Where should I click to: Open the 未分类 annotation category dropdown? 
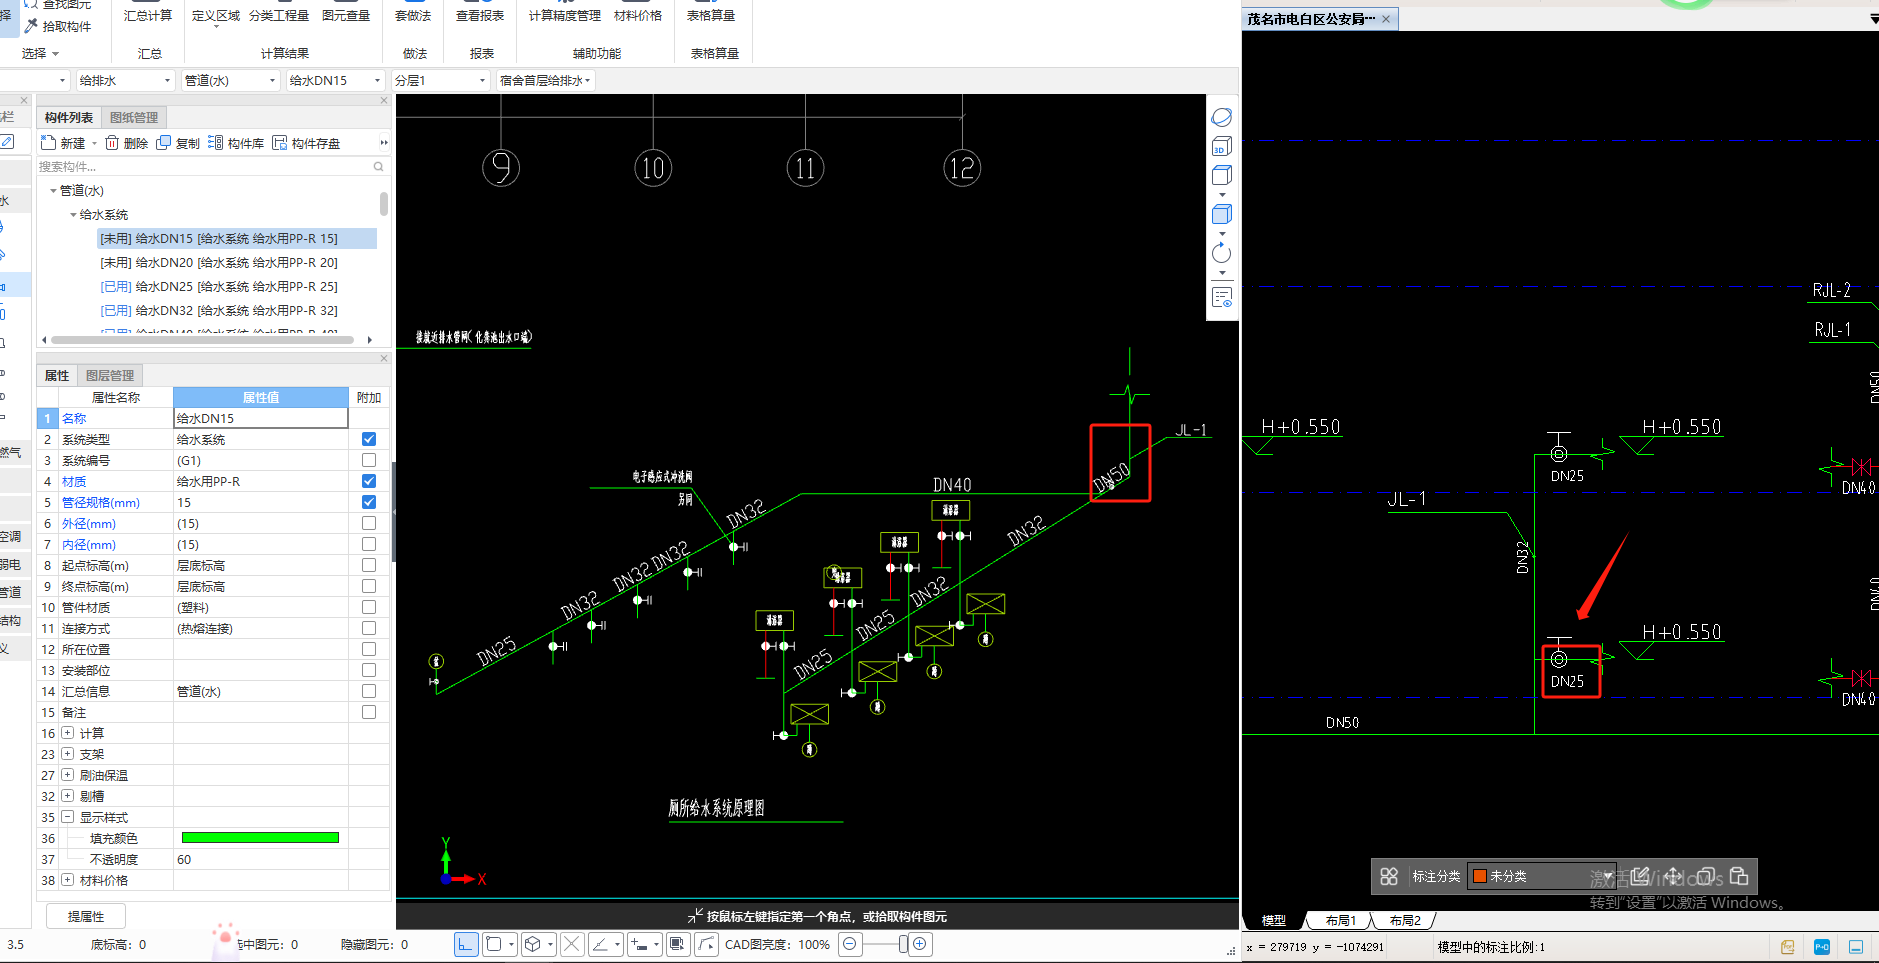click(x=1542, y=876)
